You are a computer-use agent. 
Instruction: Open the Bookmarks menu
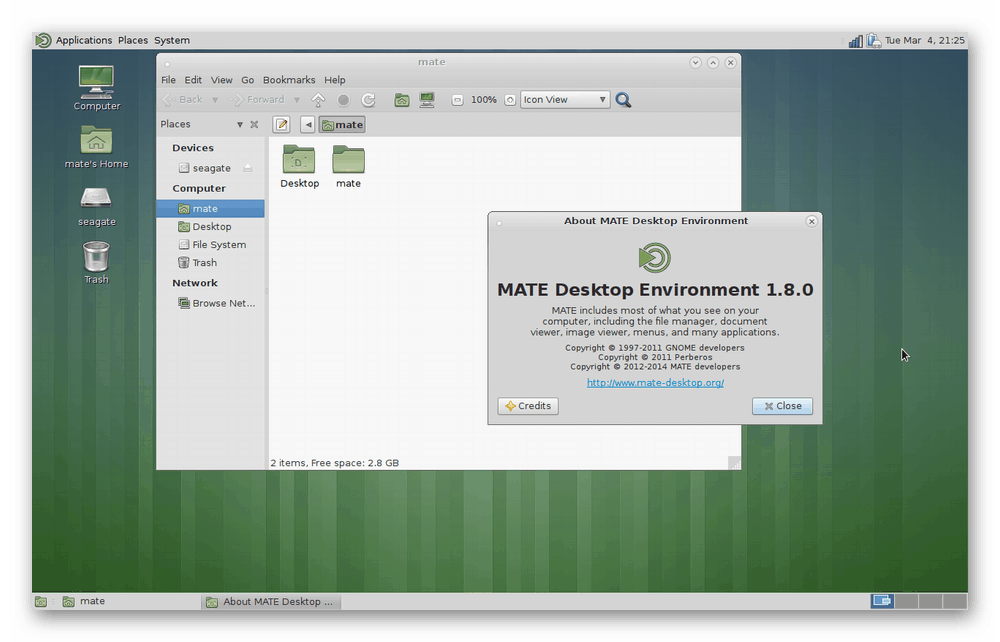tap(289, 80)
